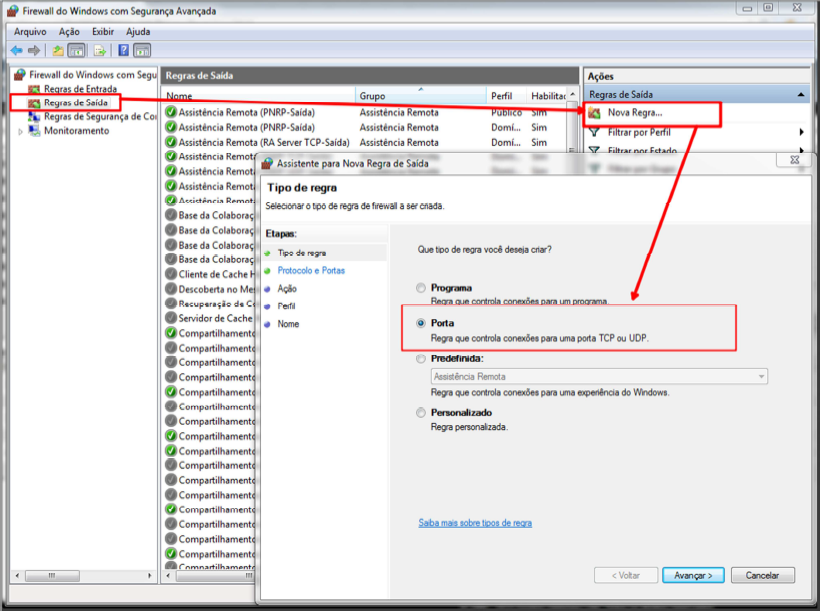Click Filtrar por Perfil action
The width and height of the screenshot is (820, 611).
639,132
